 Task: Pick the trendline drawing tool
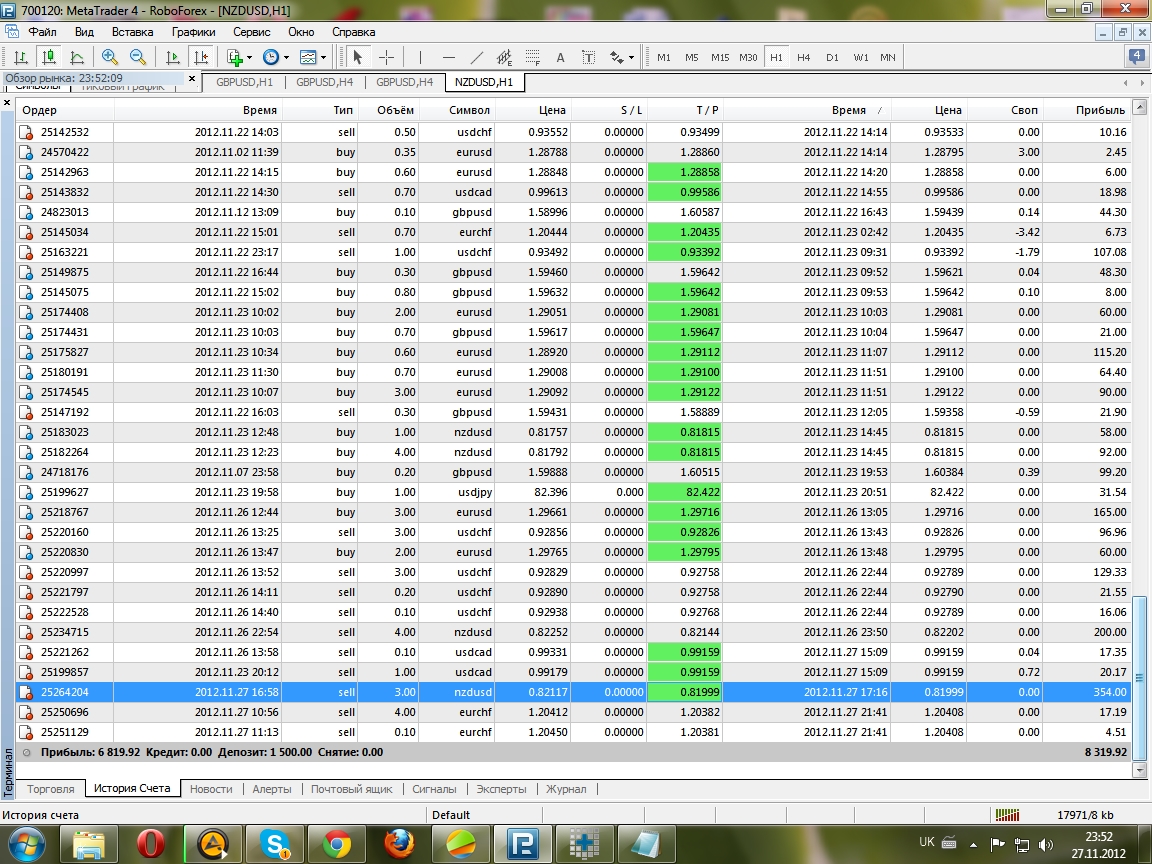477,57
